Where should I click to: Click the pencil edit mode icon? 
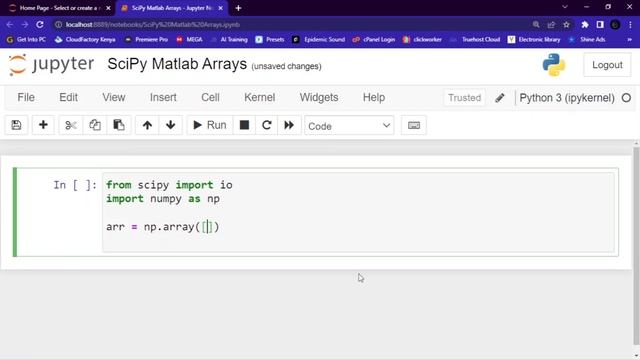[x=500, y=98]
